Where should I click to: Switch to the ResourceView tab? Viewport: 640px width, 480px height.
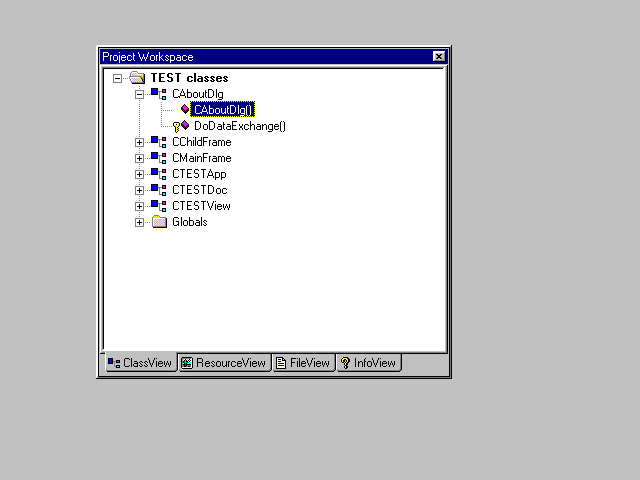tap(224, 363)
